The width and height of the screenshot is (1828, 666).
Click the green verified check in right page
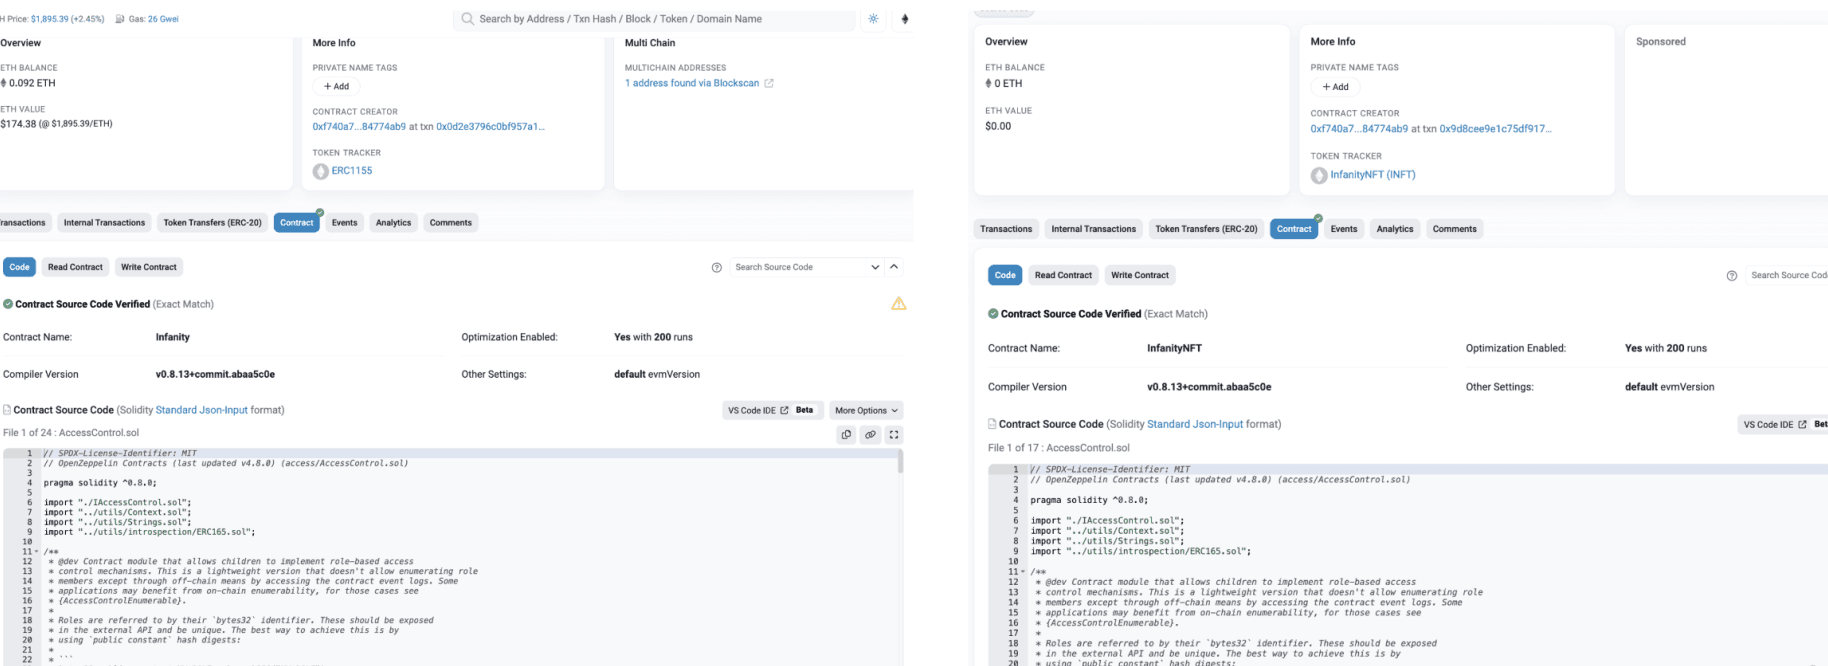[993, 314]
